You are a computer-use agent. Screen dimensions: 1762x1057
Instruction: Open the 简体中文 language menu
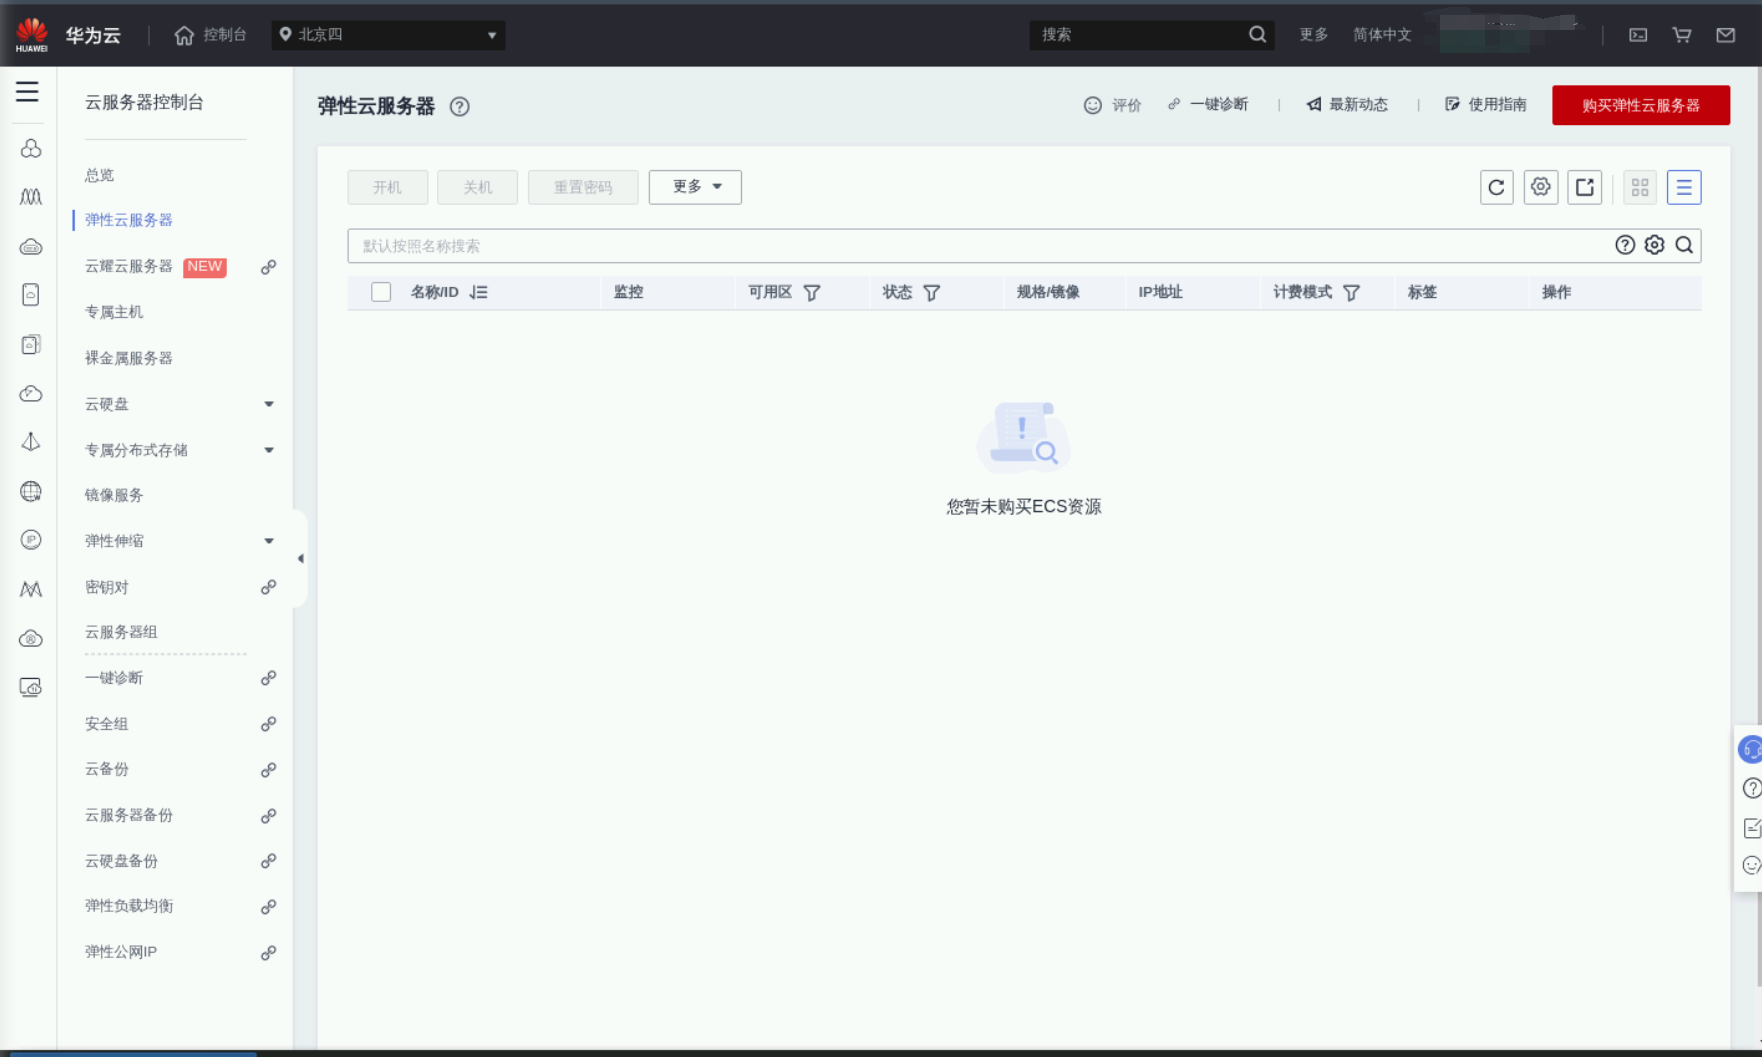tap(1382, 35)
